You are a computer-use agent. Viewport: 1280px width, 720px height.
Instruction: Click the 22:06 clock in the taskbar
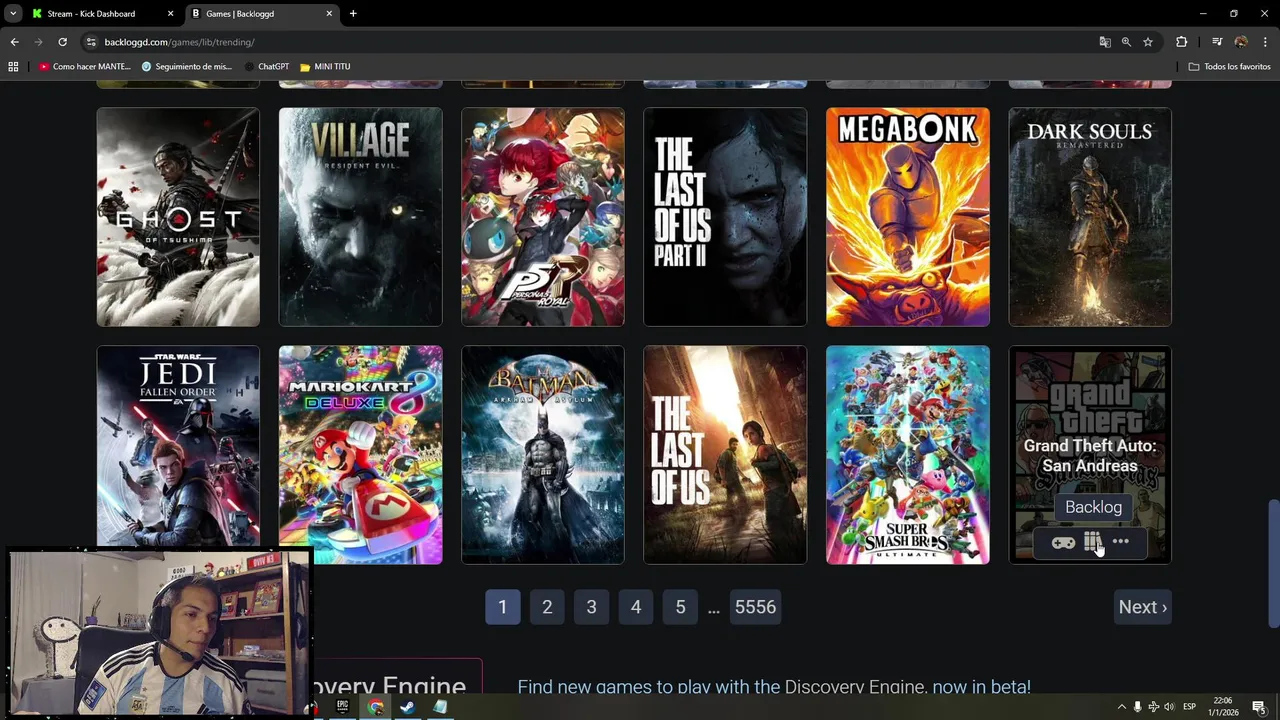1223,707
